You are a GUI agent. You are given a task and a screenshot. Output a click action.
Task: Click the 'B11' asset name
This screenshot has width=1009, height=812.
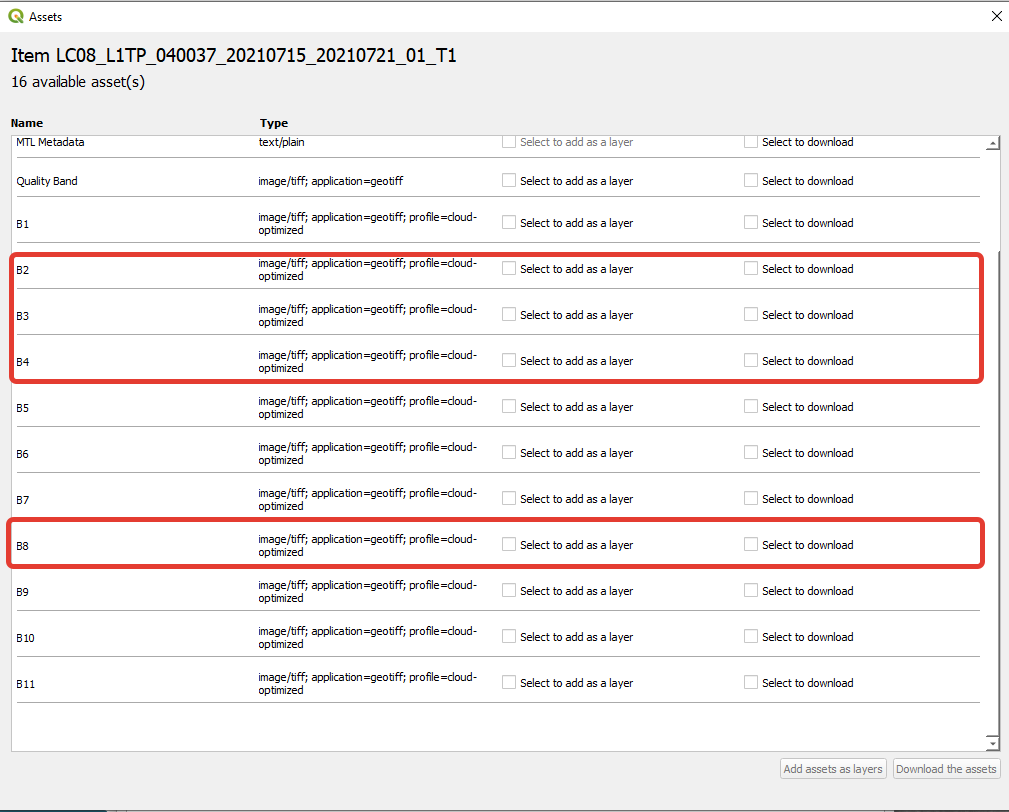pyautogui.click(x=25, y=684)
